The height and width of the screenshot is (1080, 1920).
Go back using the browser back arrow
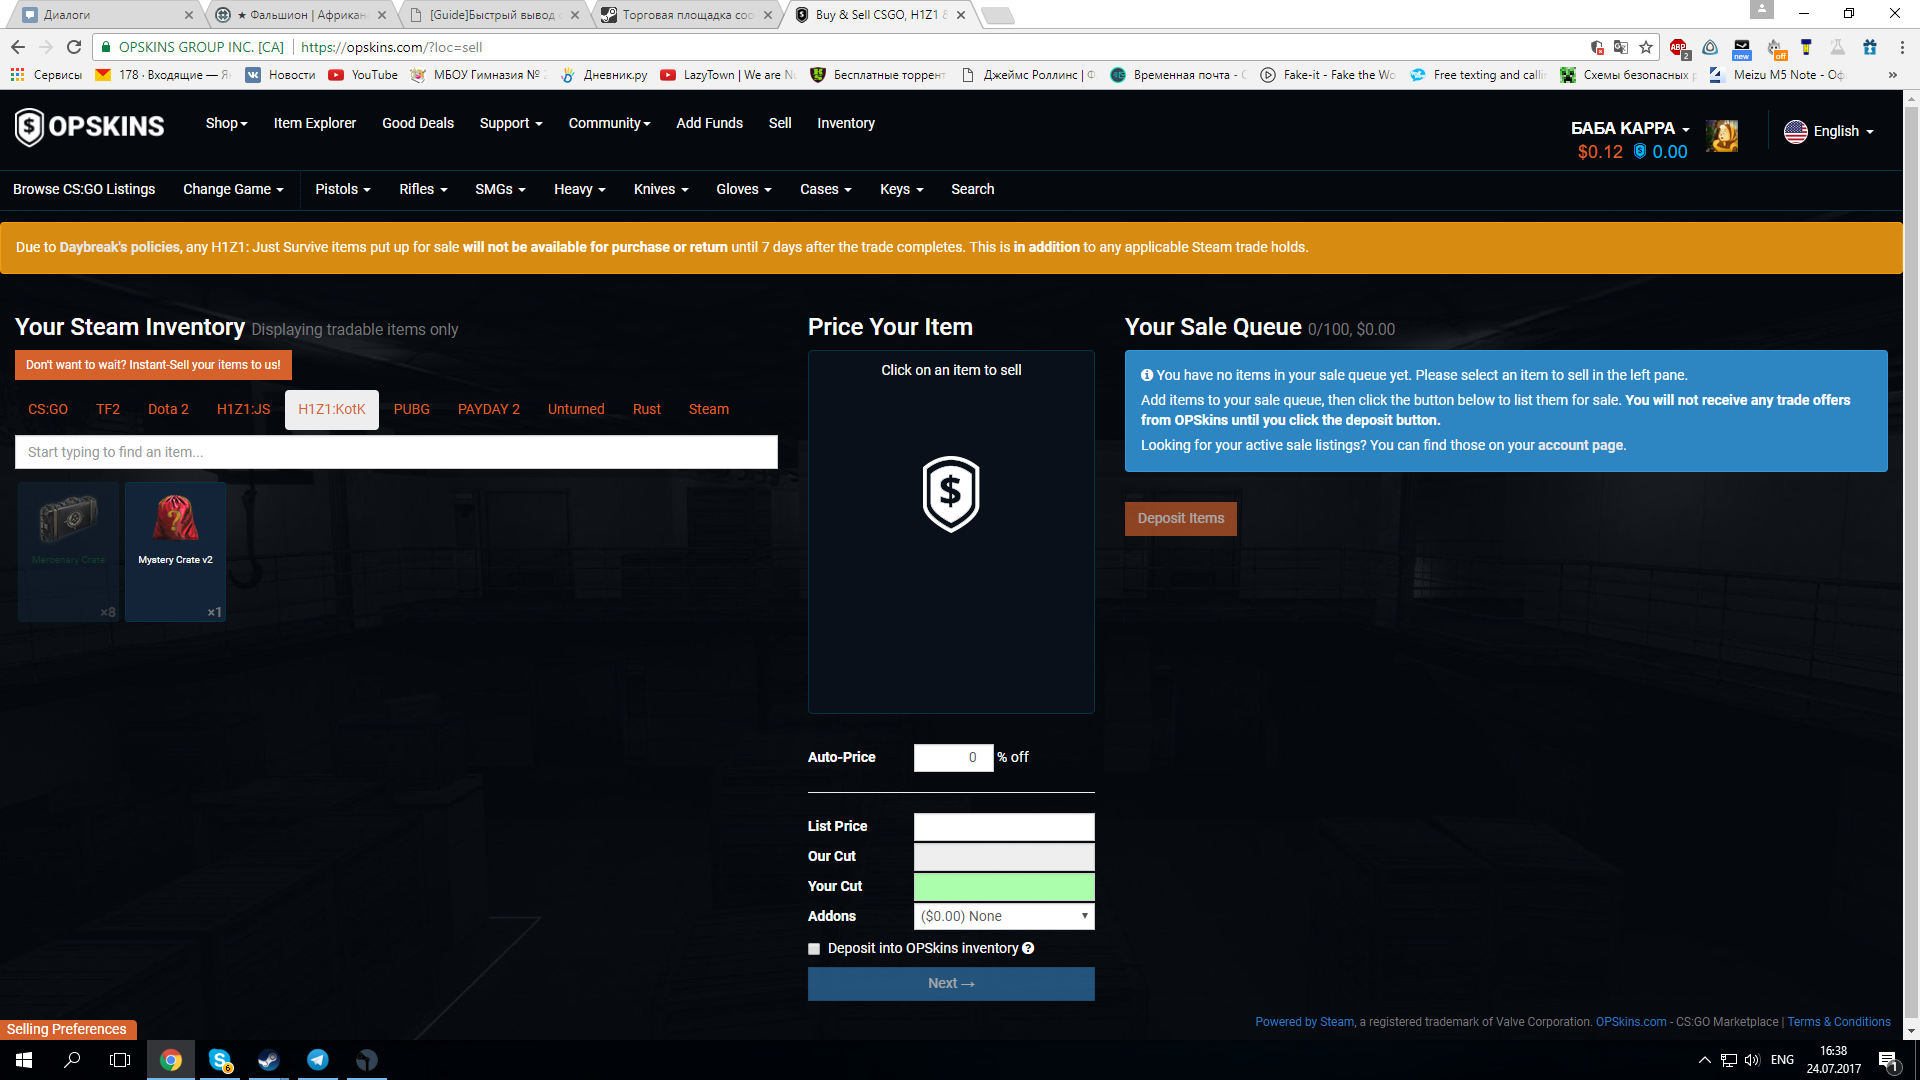coord(18,47)
